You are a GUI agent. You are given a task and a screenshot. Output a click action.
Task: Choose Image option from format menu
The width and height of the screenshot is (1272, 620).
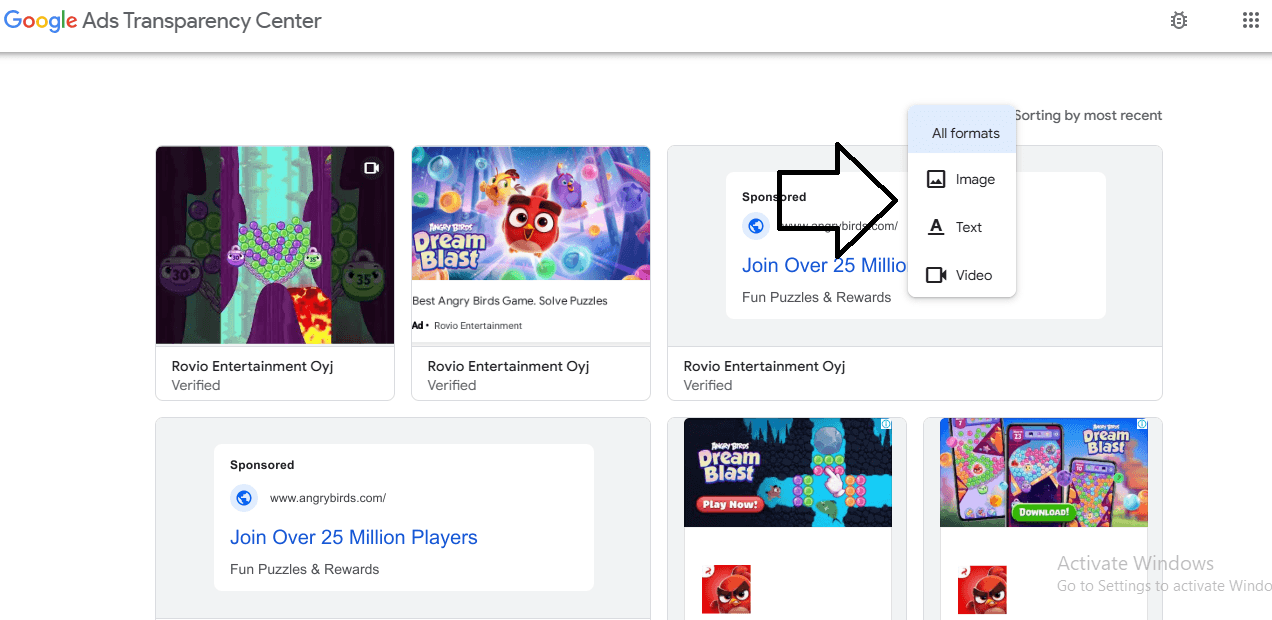[x=974, y=180]
